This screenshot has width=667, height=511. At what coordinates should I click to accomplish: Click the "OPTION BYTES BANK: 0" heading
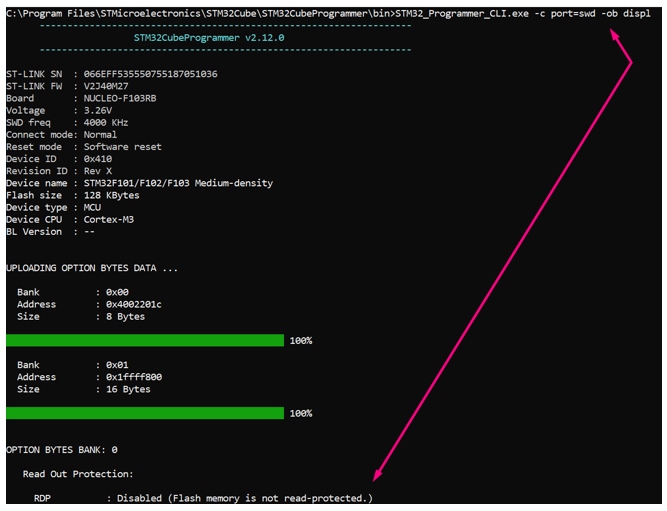coord(62,450)
